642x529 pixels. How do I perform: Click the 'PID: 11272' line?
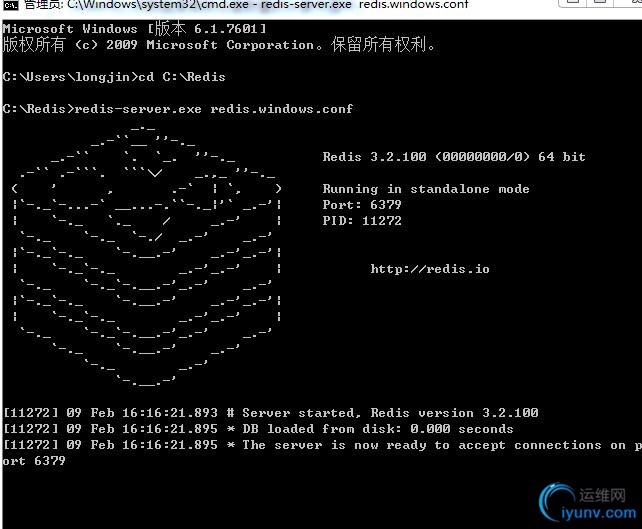click(x=362, y=221)
